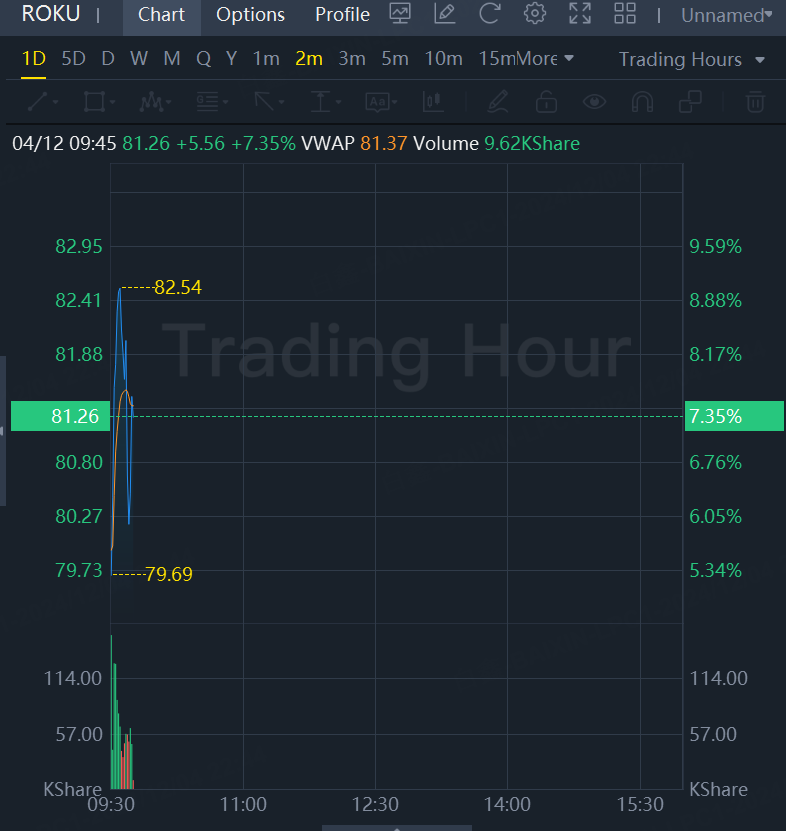Open the multi-chart grid layout
This screenshot has width=786, height=831.
coord(625,14)
